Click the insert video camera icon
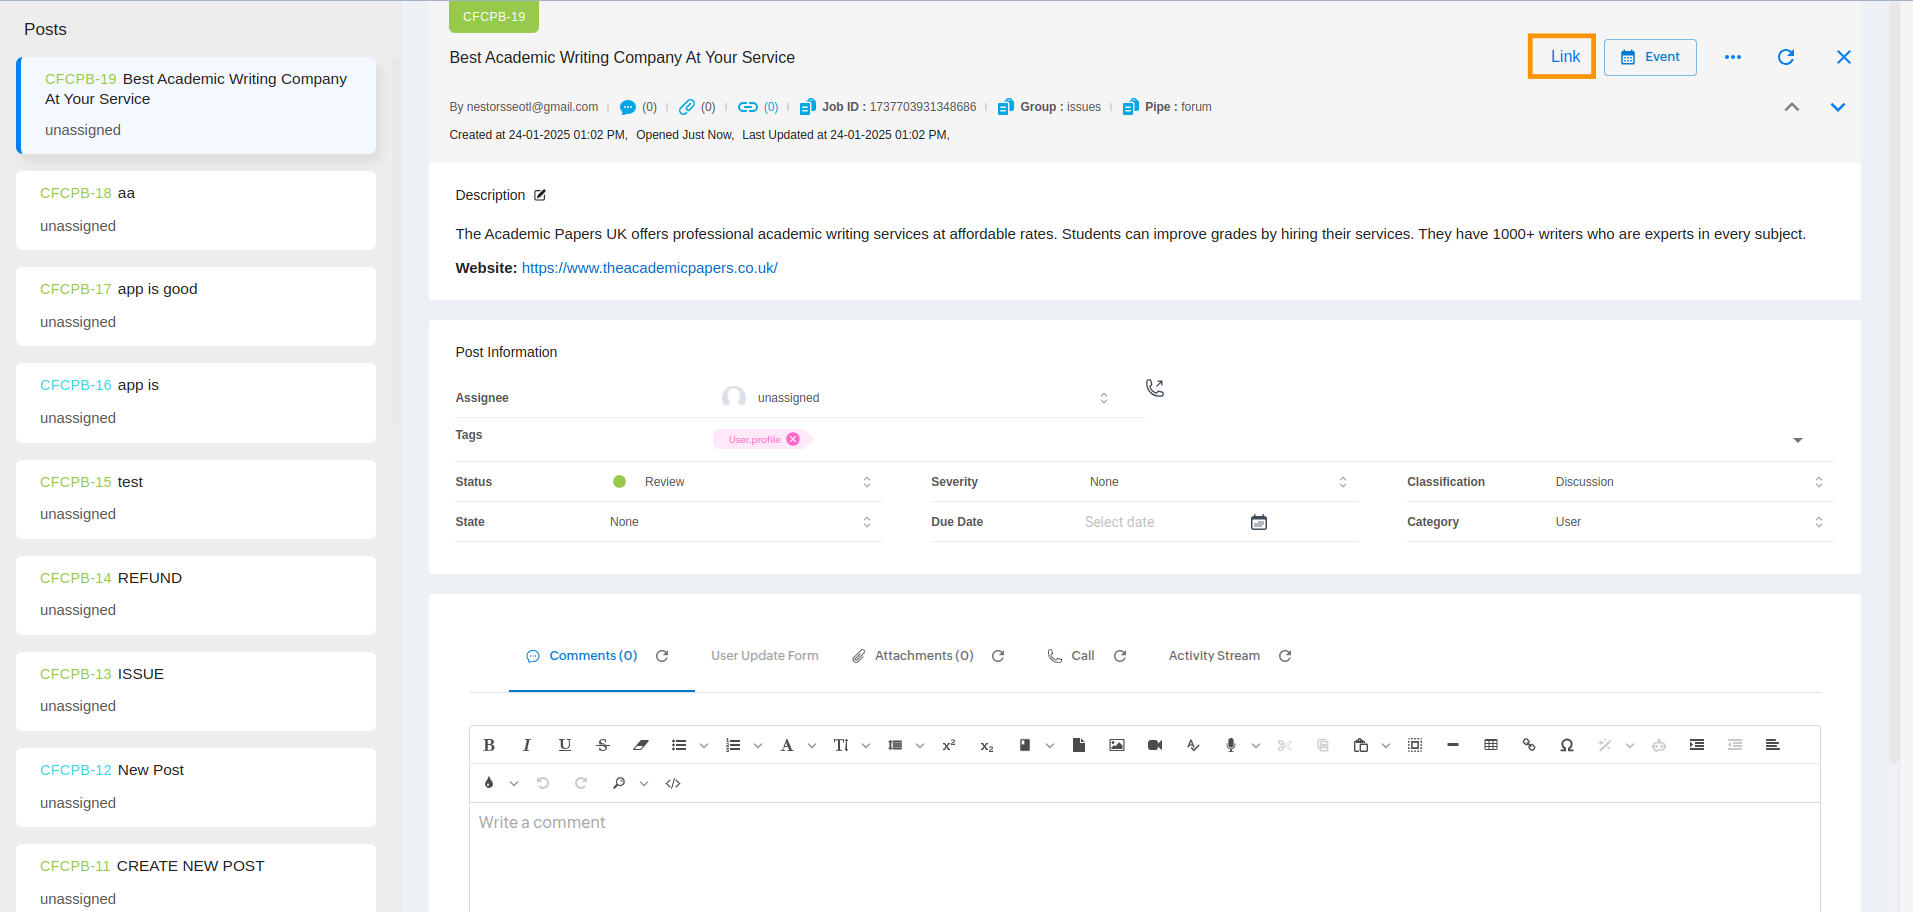 click(1155, 745)
